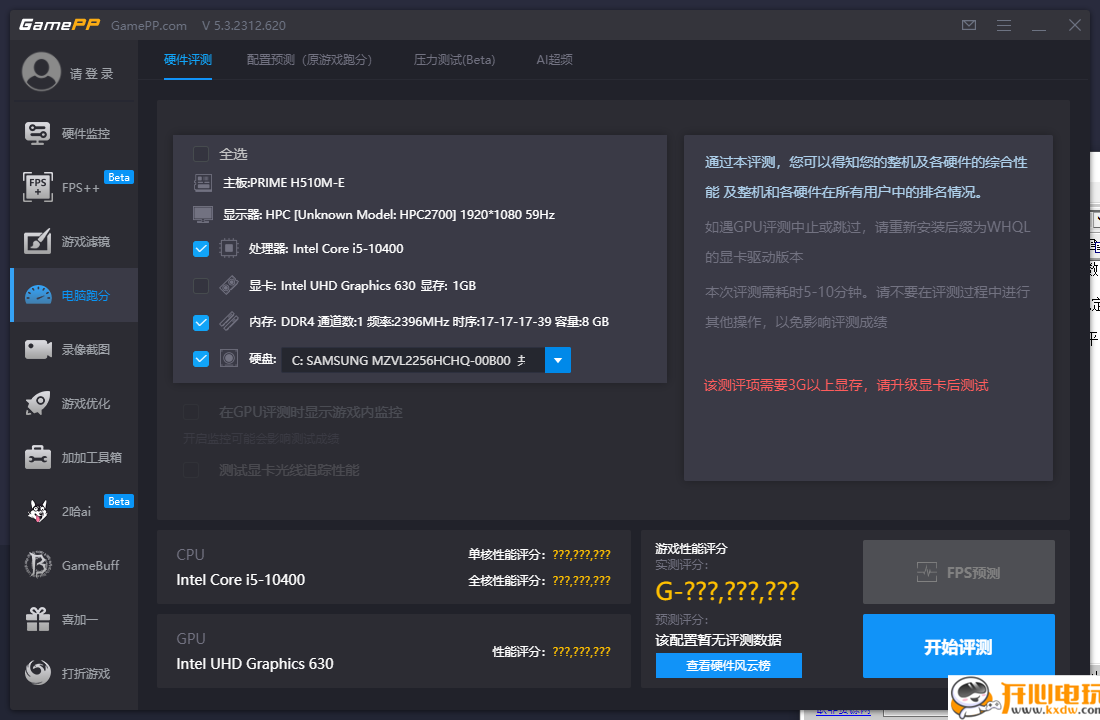Click the RAM stick icon beside 内存
The image size is (1100, 720).
pos(229,321)
